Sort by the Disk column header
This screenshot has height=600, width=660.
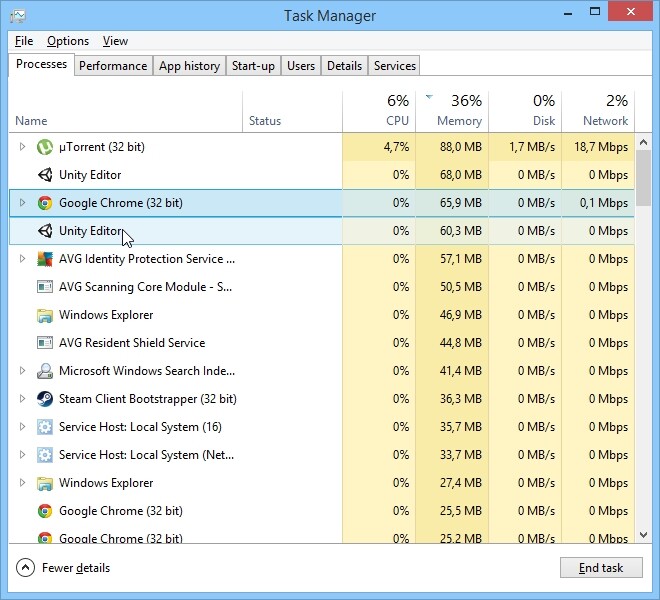(525, 112)
